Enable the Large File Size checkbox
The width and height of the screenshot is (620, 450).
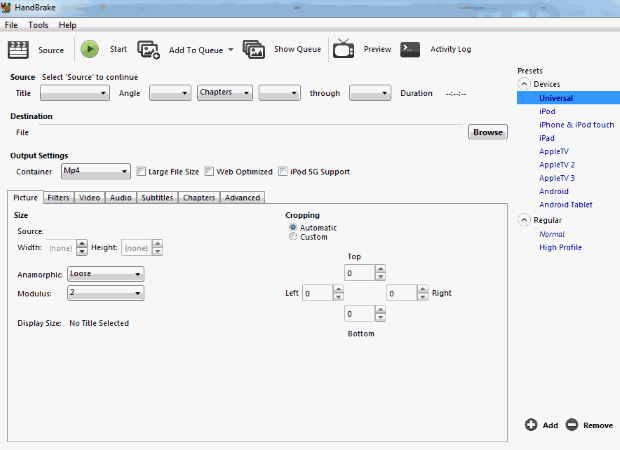coord(141,172)
